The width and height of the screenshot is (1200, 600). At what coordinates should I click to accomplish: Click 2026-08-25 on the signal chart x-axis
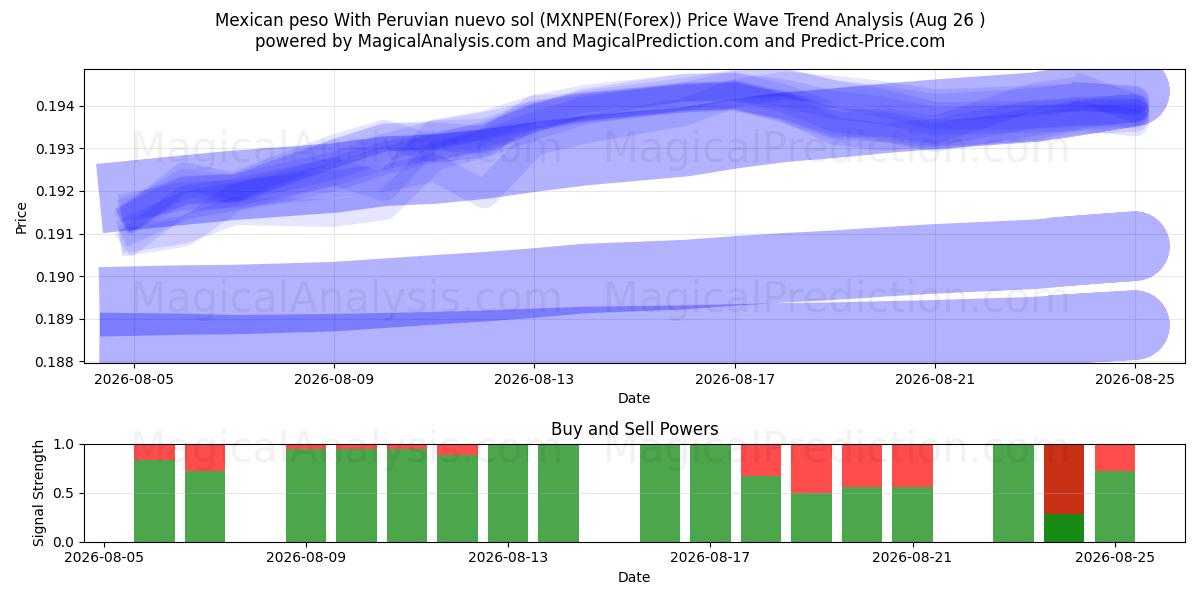click(1115, 558)
